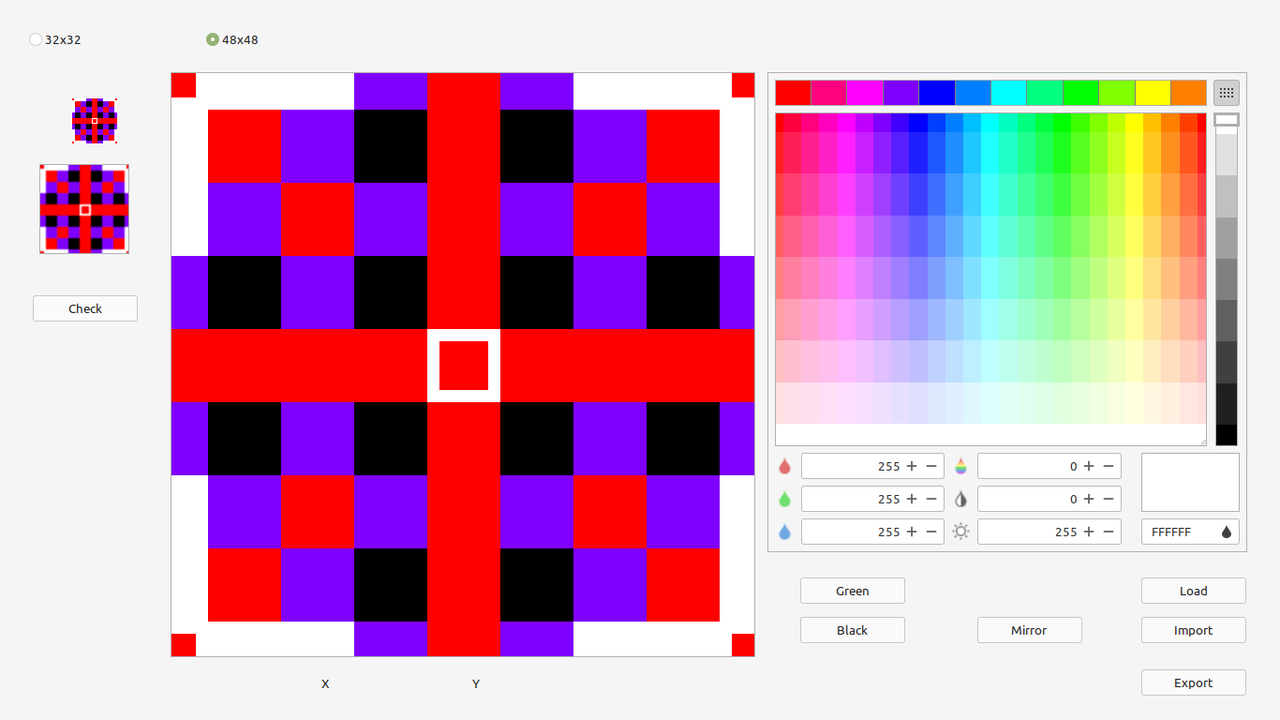
Task: Click the black droplet beside hex field
Action: coord(1227,532)
